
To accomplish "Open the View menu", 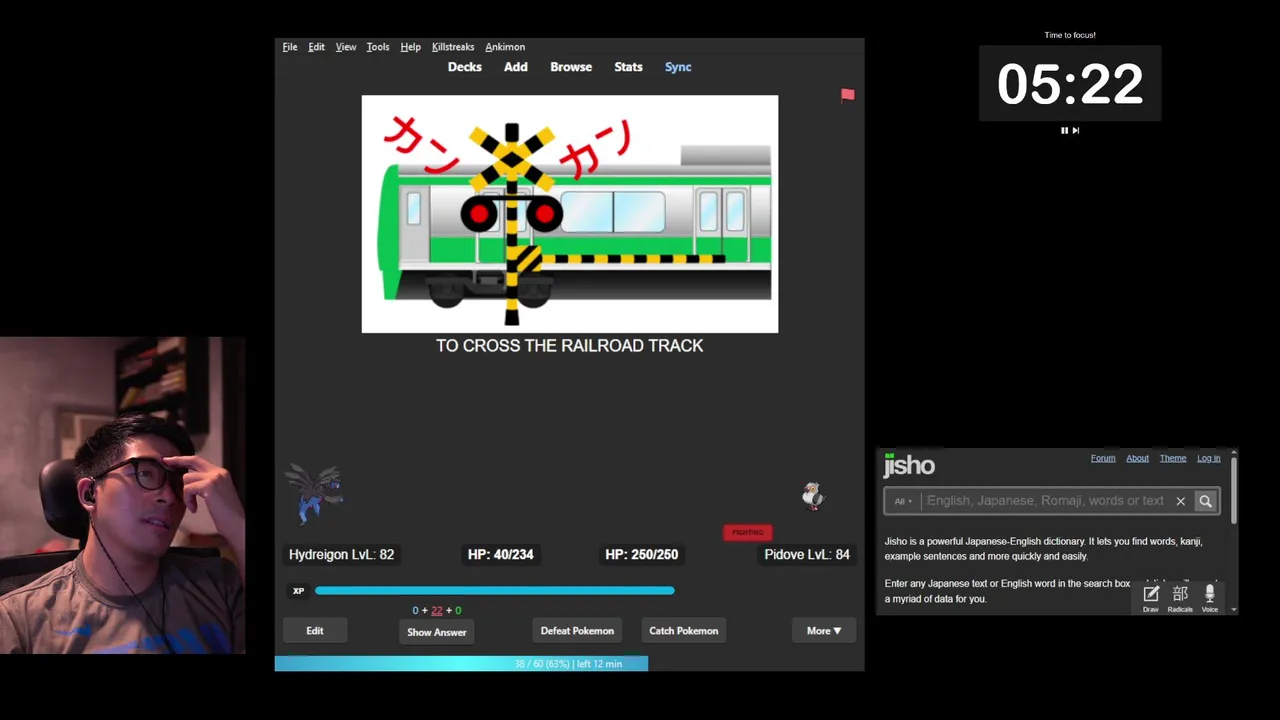I will (x=346, y=47).
